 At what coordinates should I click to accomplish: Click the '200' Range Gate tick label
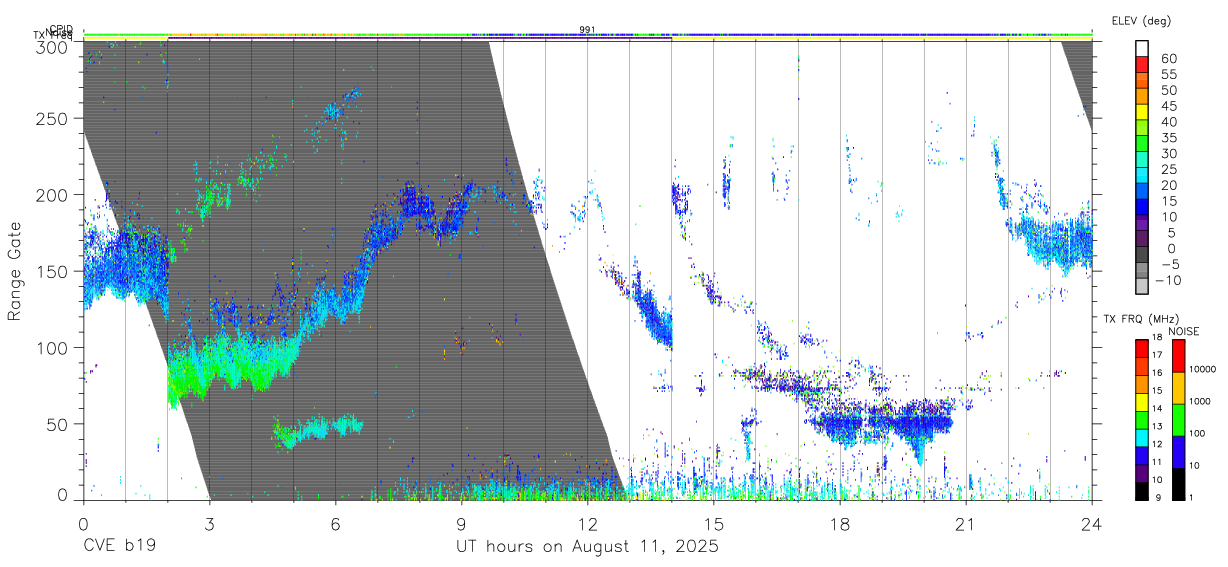52,194
